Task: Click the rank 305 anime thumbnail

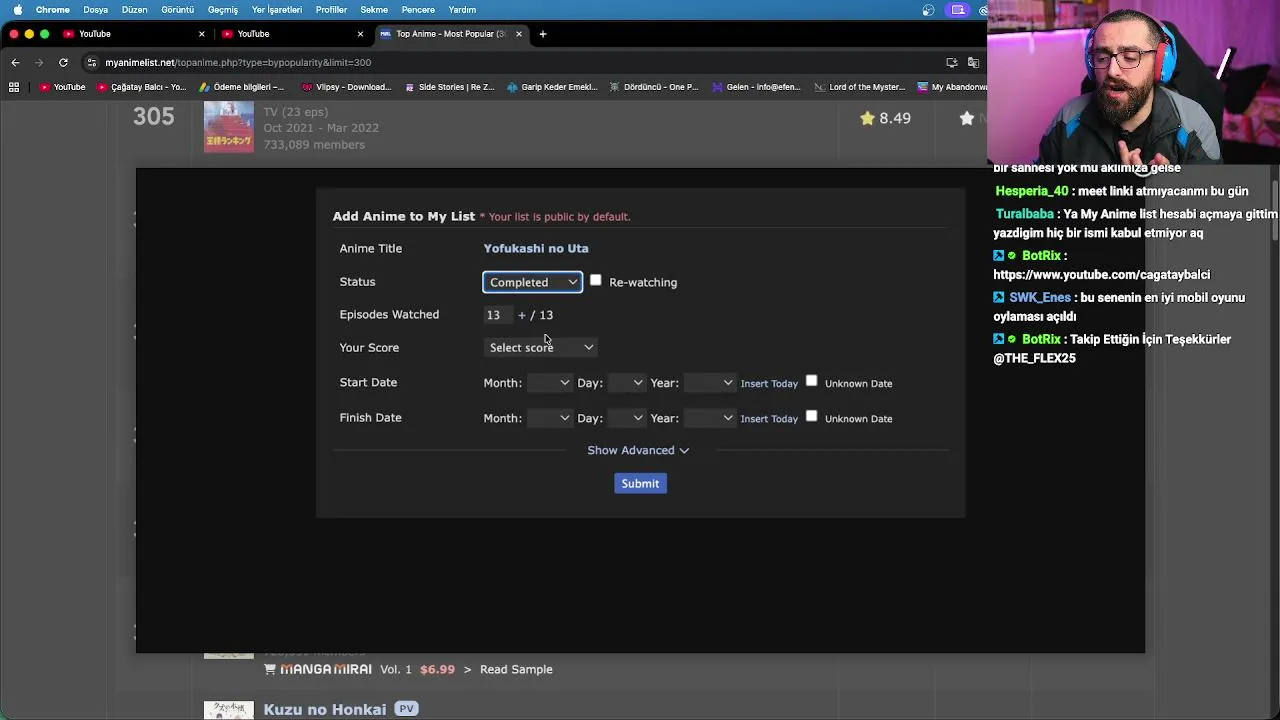Action: (229, 126)
